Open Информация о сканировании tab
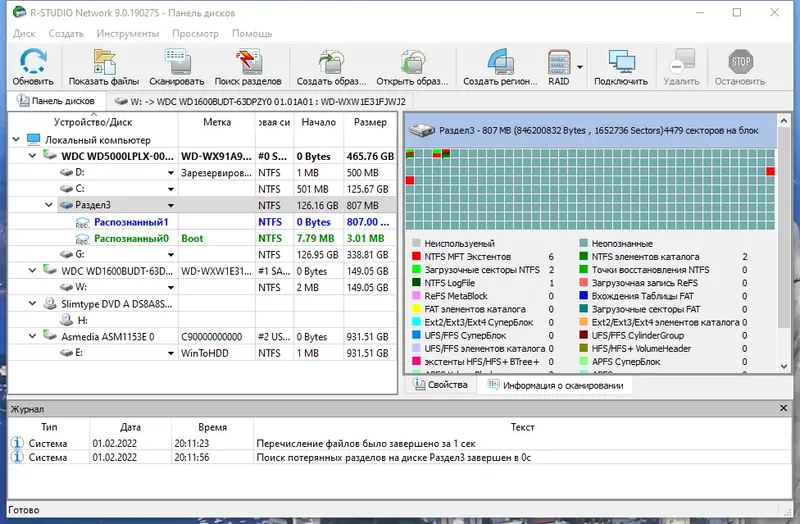 [x=555, y=385]
